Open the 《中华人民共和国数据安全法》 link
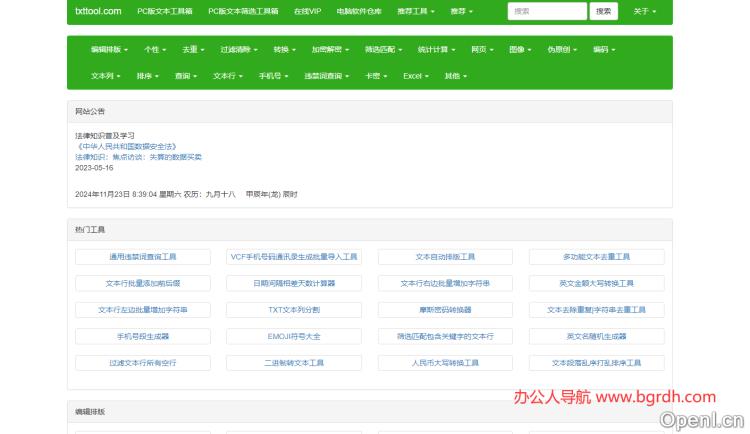Image resolution: width=750 pixels, height=434 pixels. 126,146
